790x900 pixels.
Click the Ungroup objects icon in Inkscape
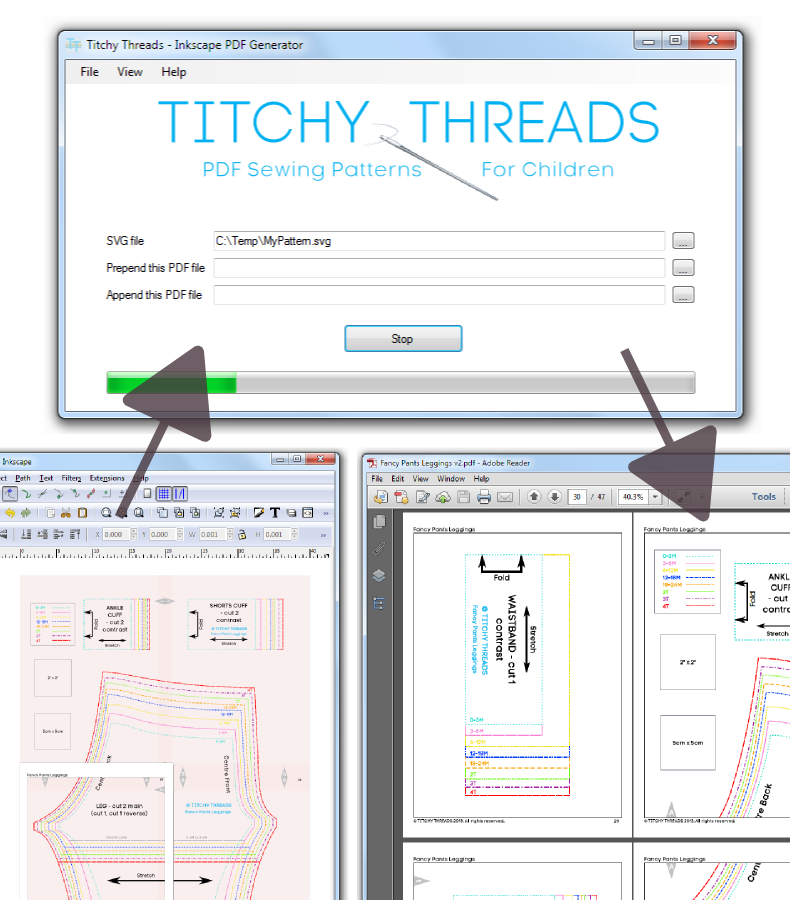point(235,513)
